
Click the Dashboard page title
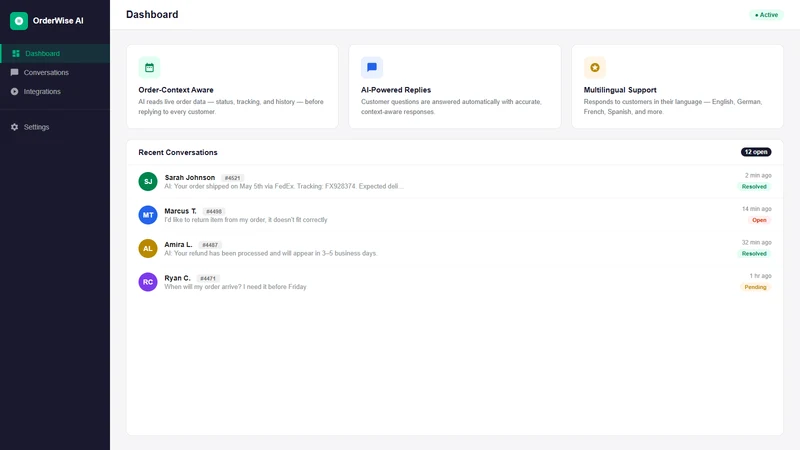pos(152,14)
